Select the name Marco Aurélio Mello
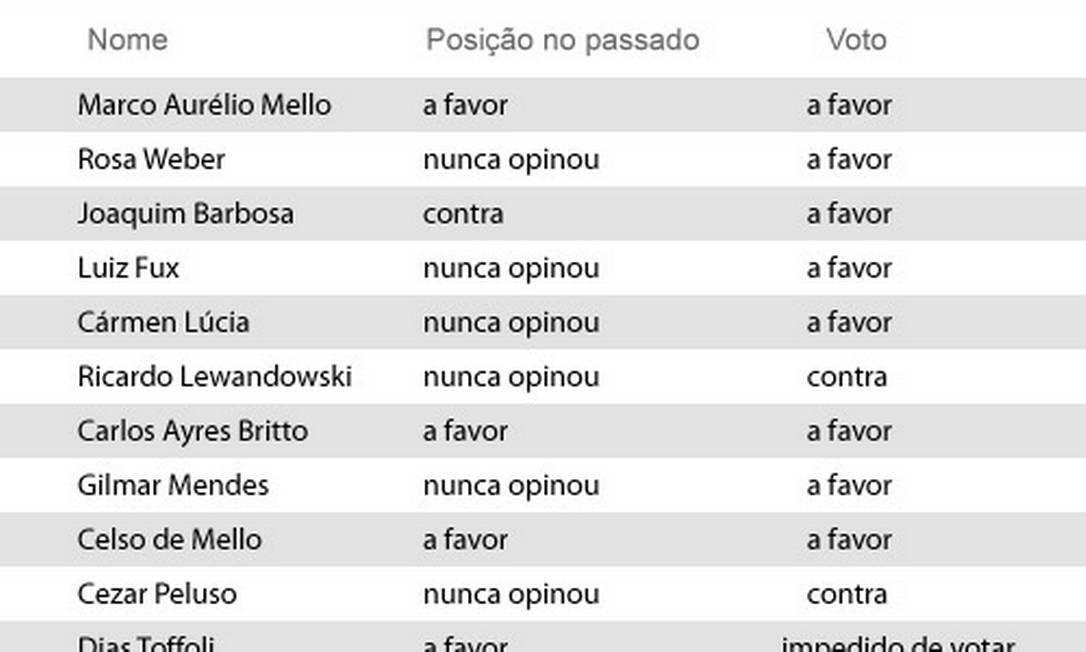The height and width of the screenshot is (652, 1086). point(204,105)
